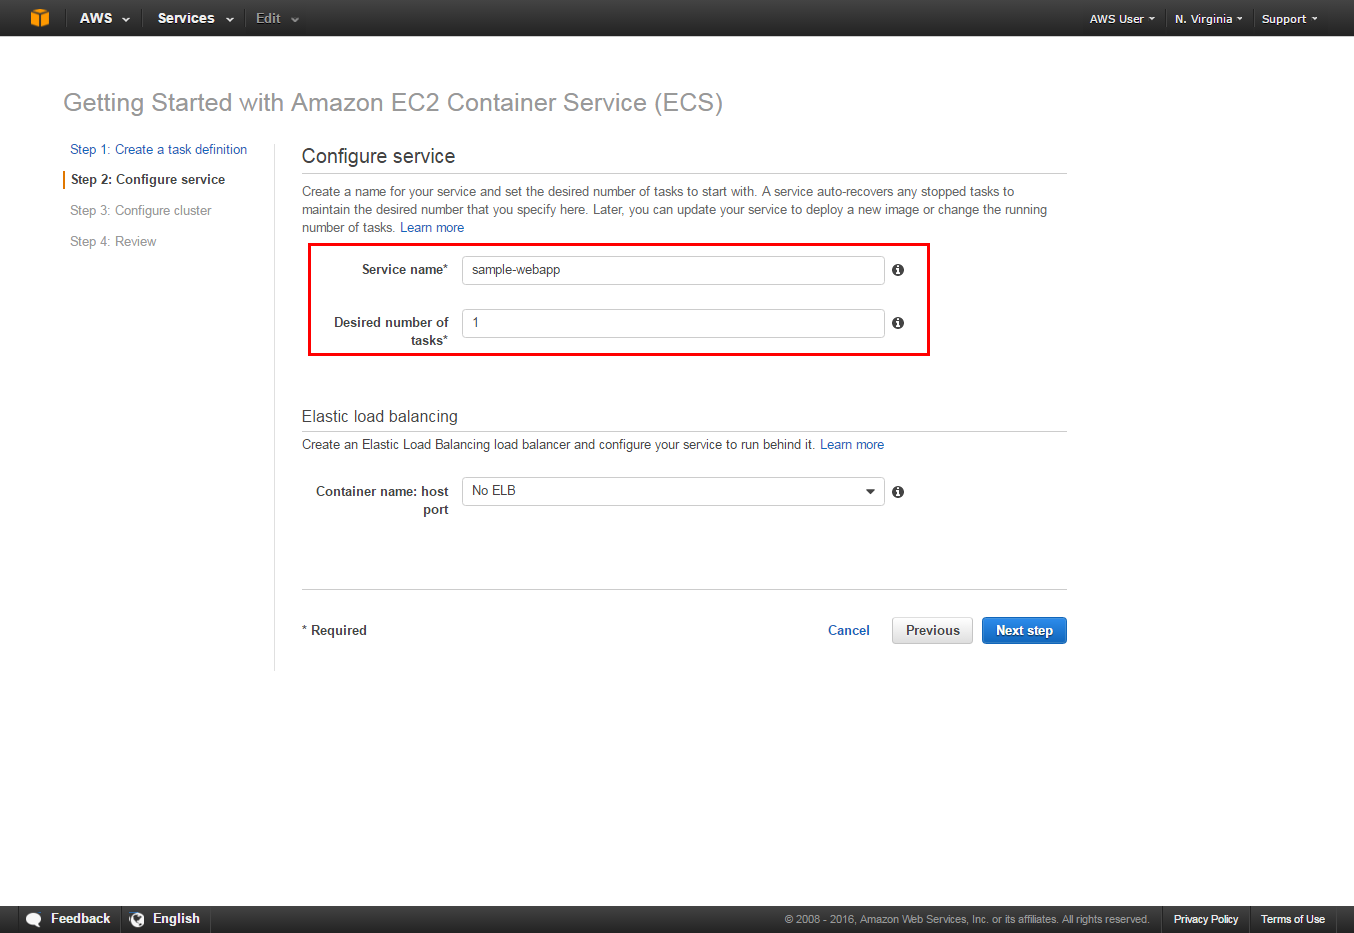Click the Cancel link
Viewport: 1354px width, 933px height.
point(849,630)
